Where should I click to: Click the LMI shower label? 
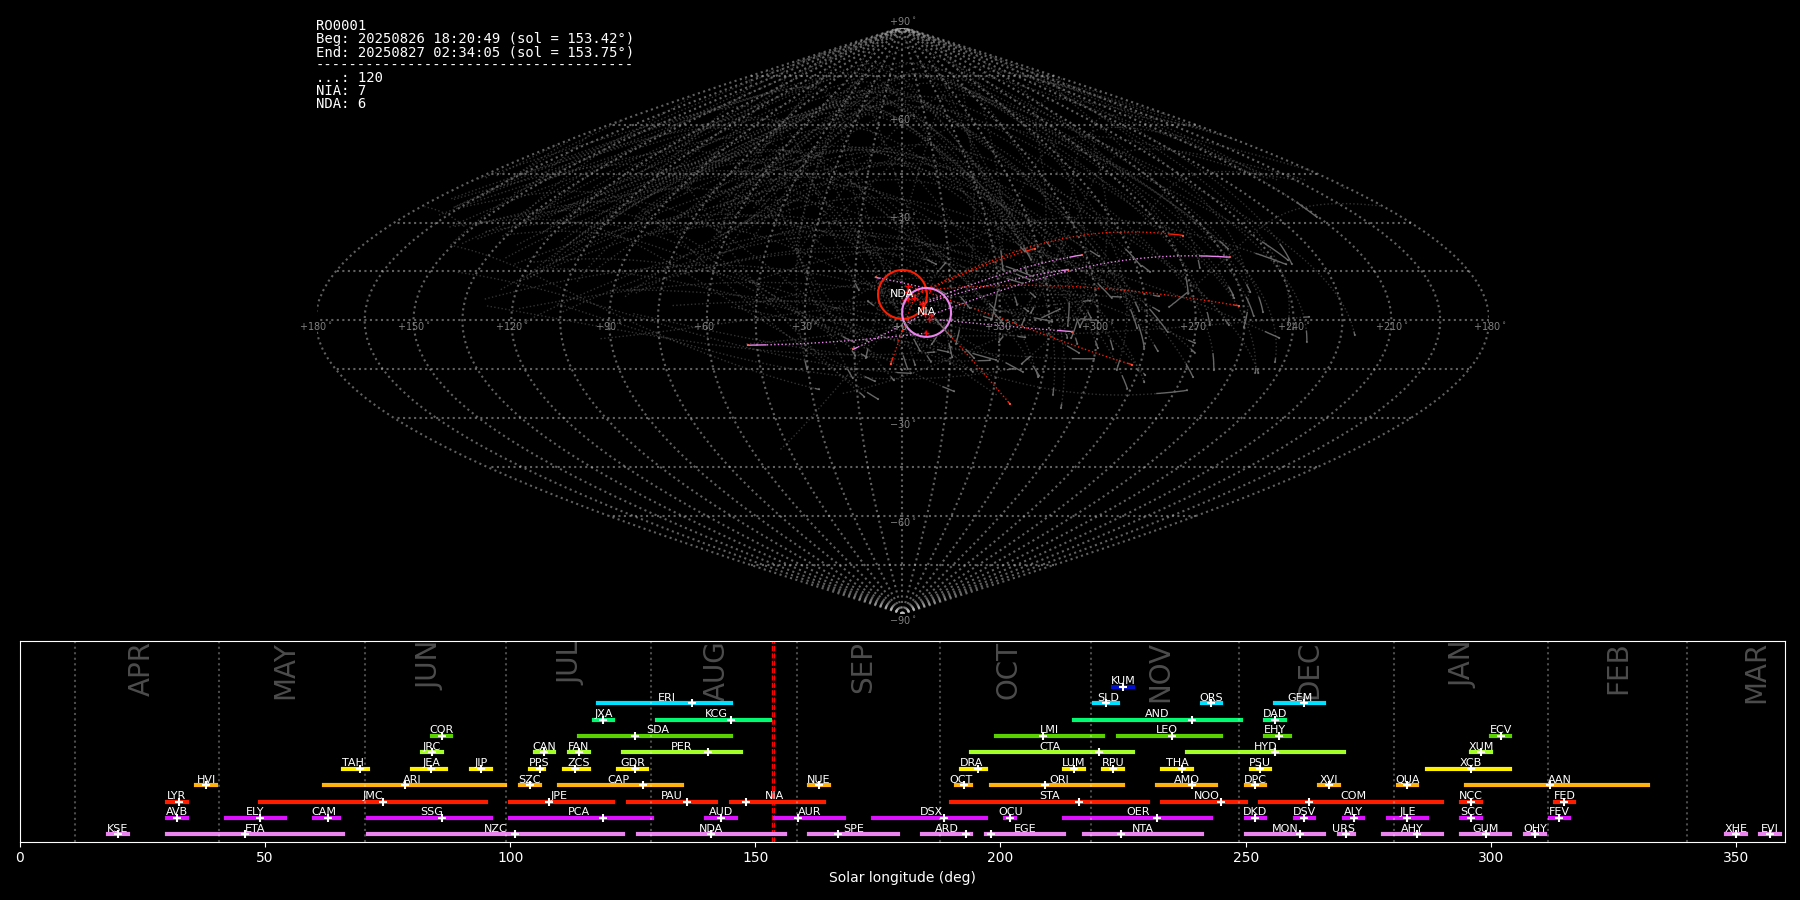[1049, 730]
